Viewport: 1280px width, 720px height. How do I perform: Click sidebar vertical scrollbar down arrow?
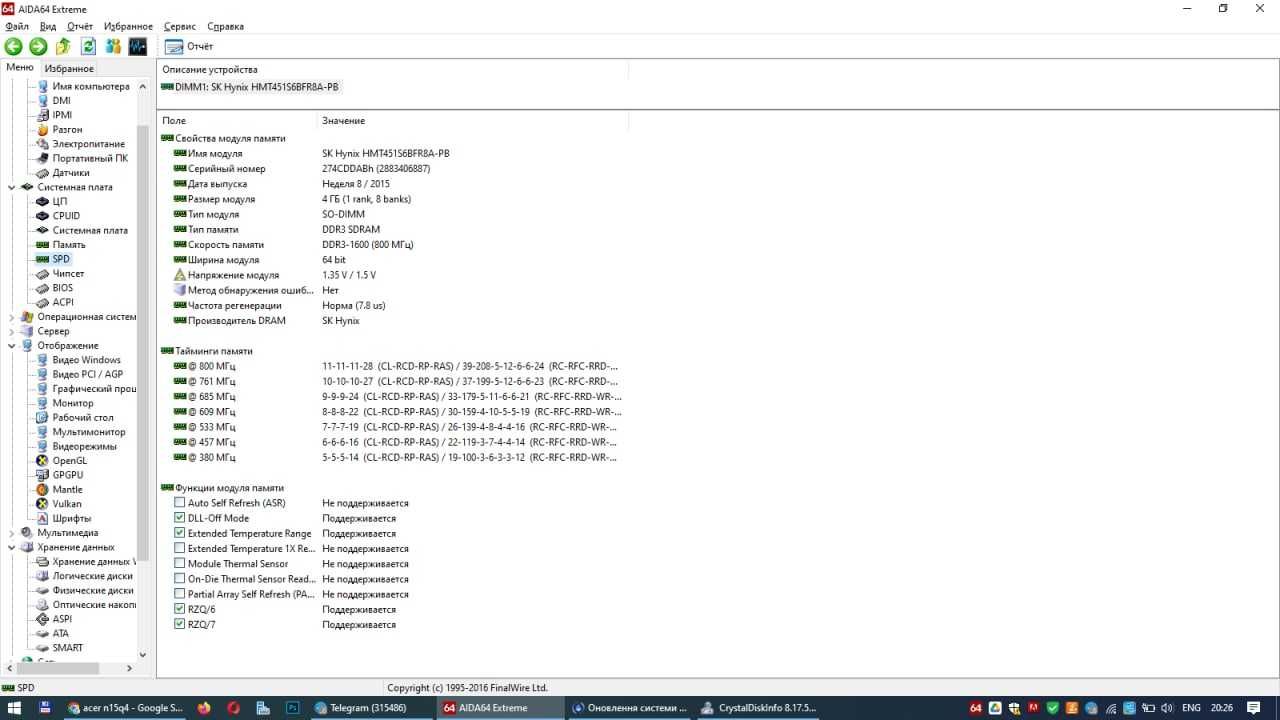pos(143,655)
